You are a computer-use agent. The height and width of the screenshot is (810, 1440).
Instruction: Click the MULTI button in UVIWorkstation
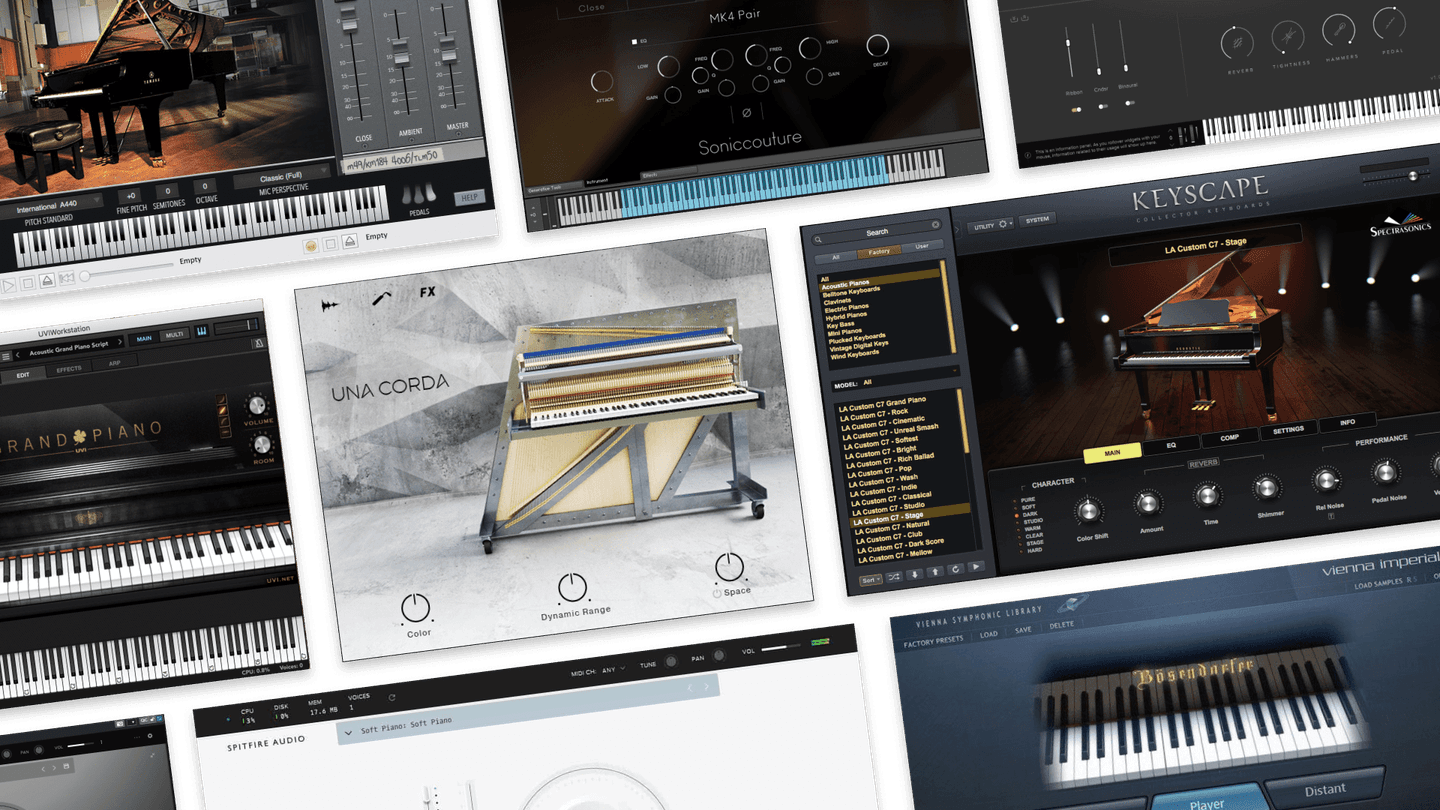(x=174, y=335)
